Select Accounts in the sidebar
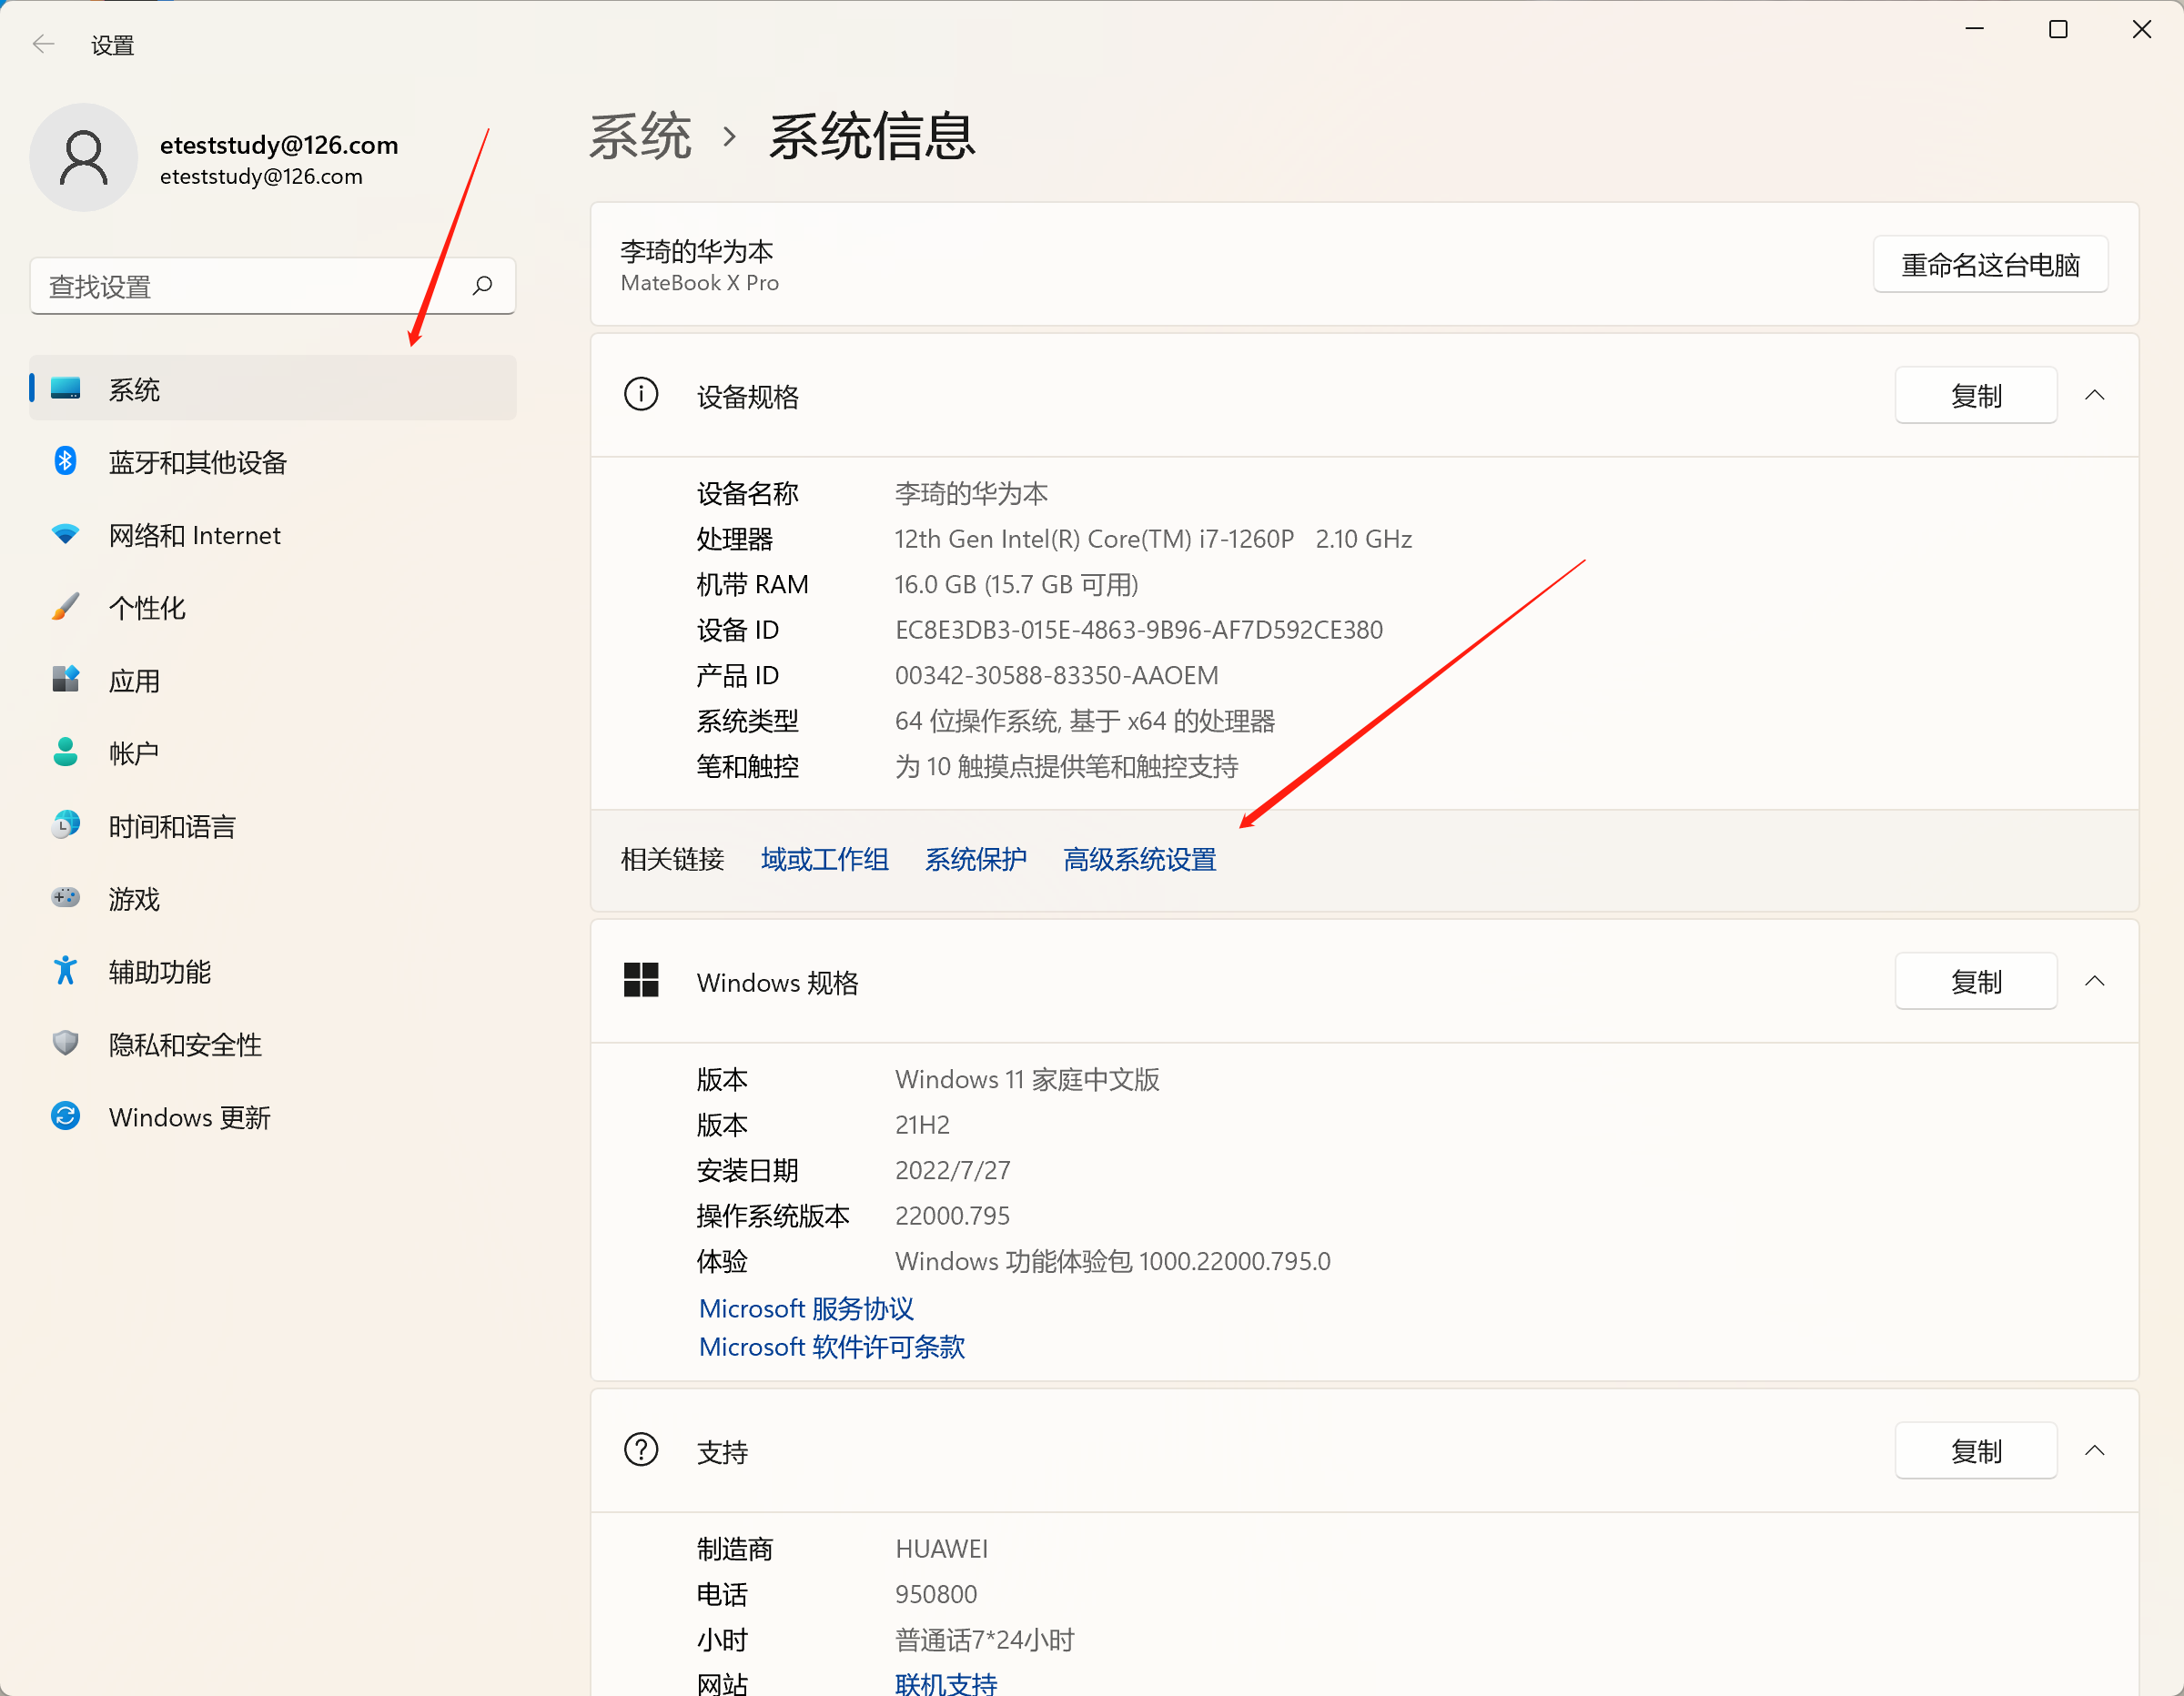Screen dimensions: 2184x1696 click(134, 753)
